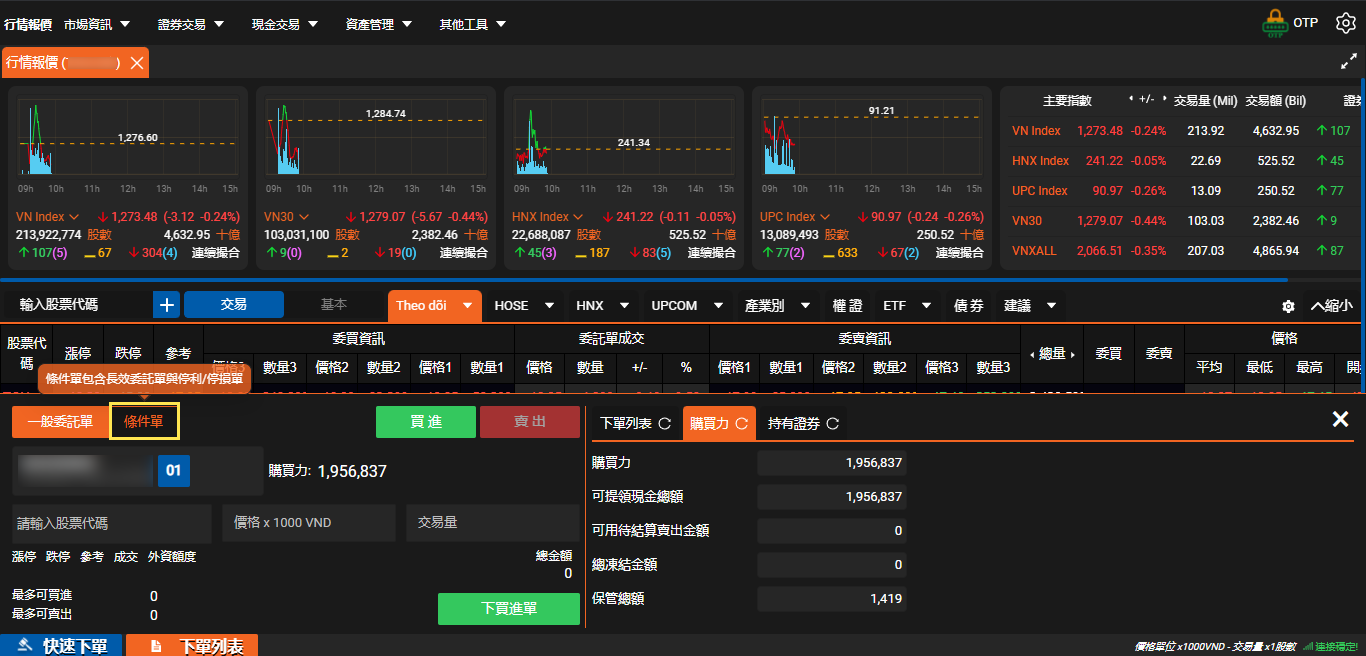The image size is (1366, 656).
Task: Switch to 條件單 order type
Action: click(x=144, y=422)
